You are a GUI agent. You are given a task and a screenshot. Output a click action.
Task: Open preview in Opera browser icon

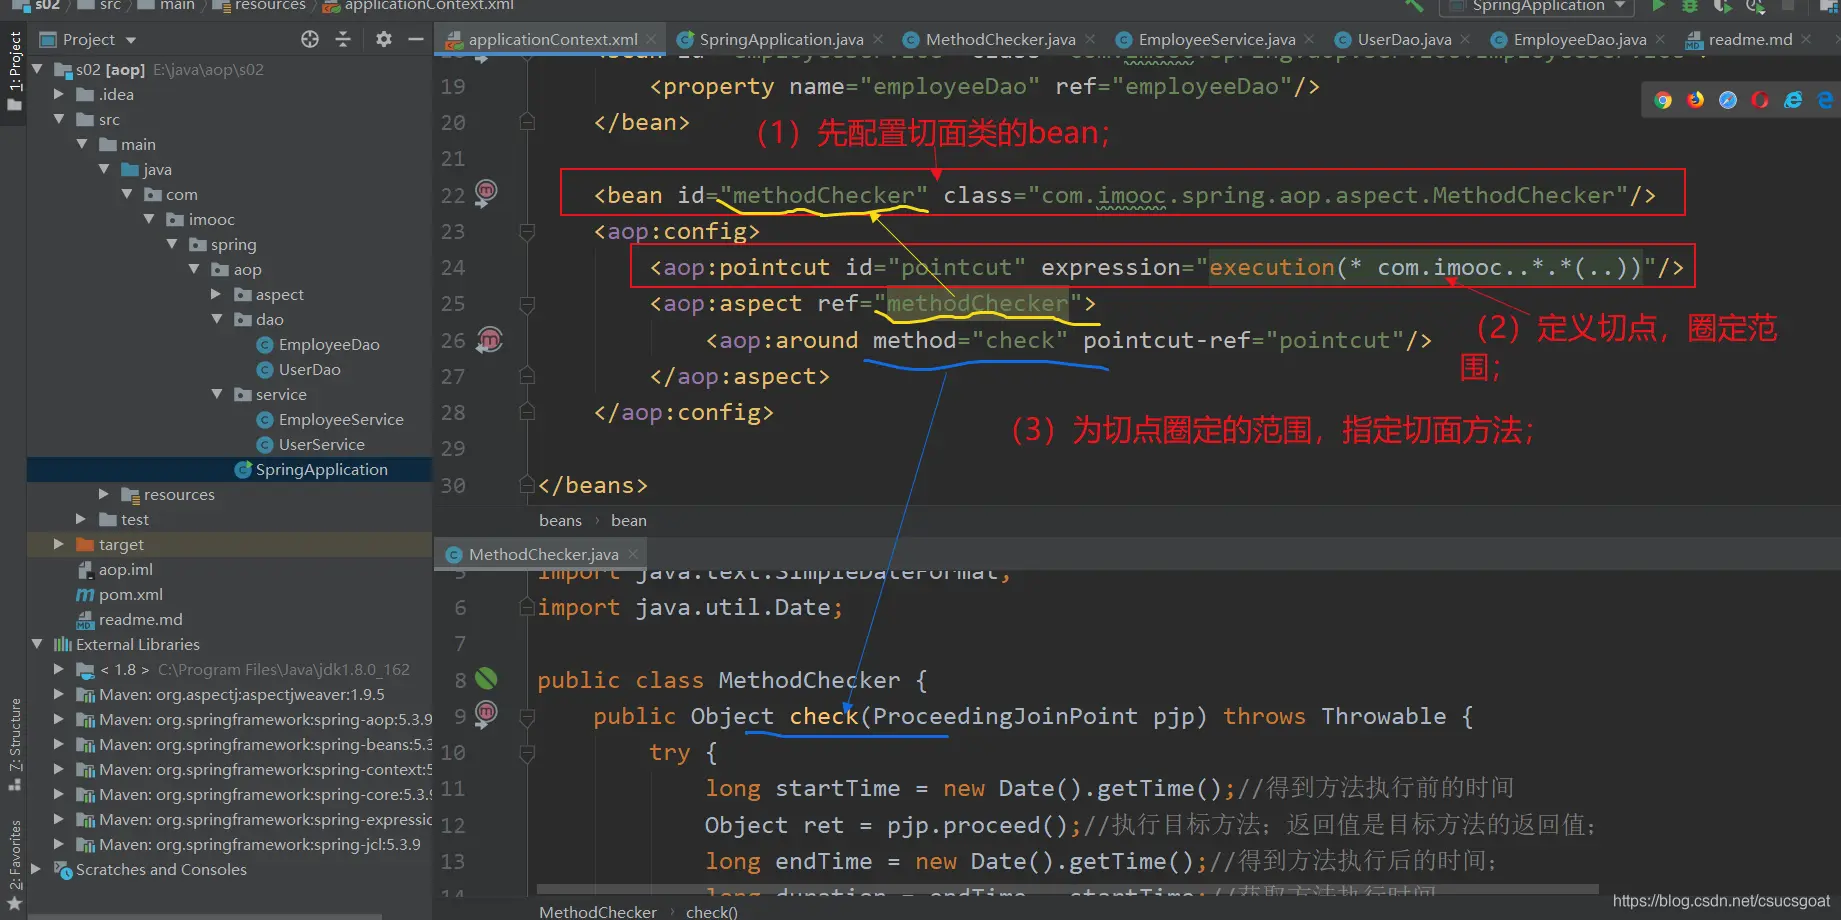[x=1760, y=100]
